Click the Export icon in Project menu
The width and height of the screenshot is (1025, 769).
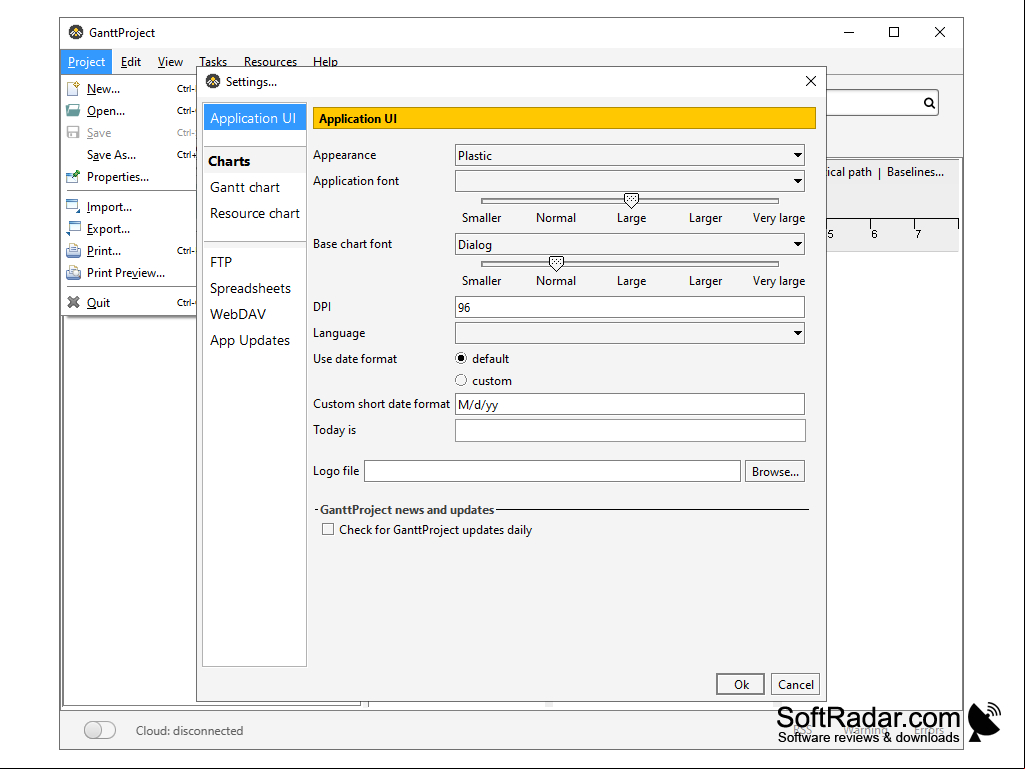tap(73, 228)
